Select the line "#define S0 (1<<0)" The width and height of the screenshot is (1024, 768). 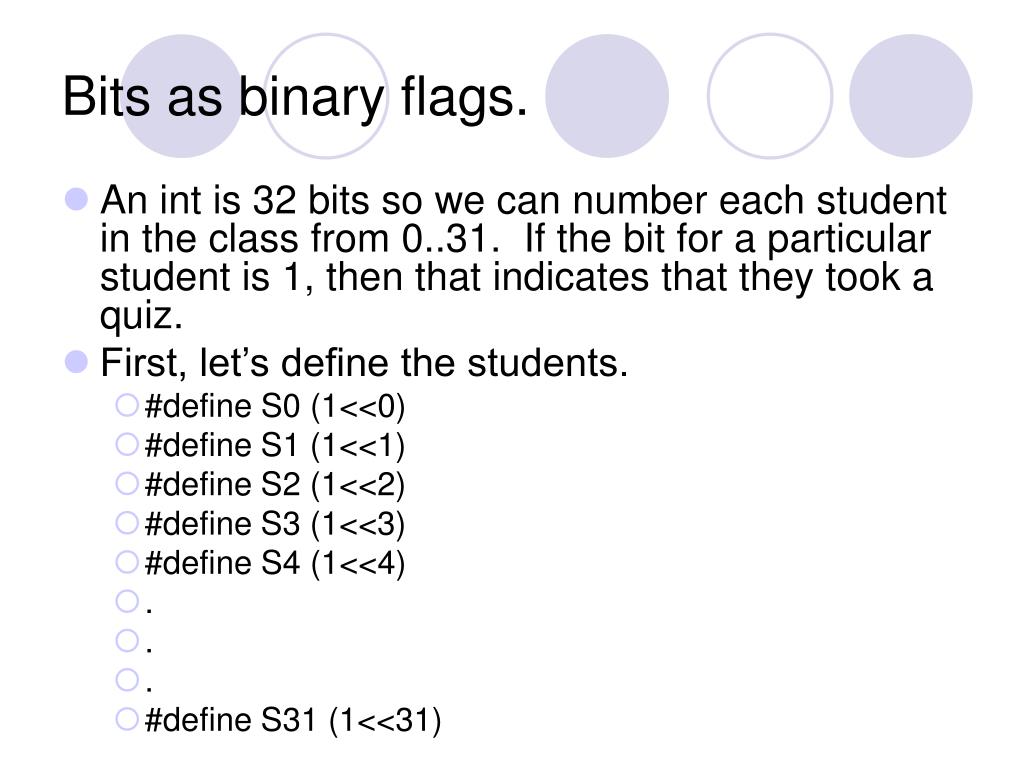click(x=275, y=406)
